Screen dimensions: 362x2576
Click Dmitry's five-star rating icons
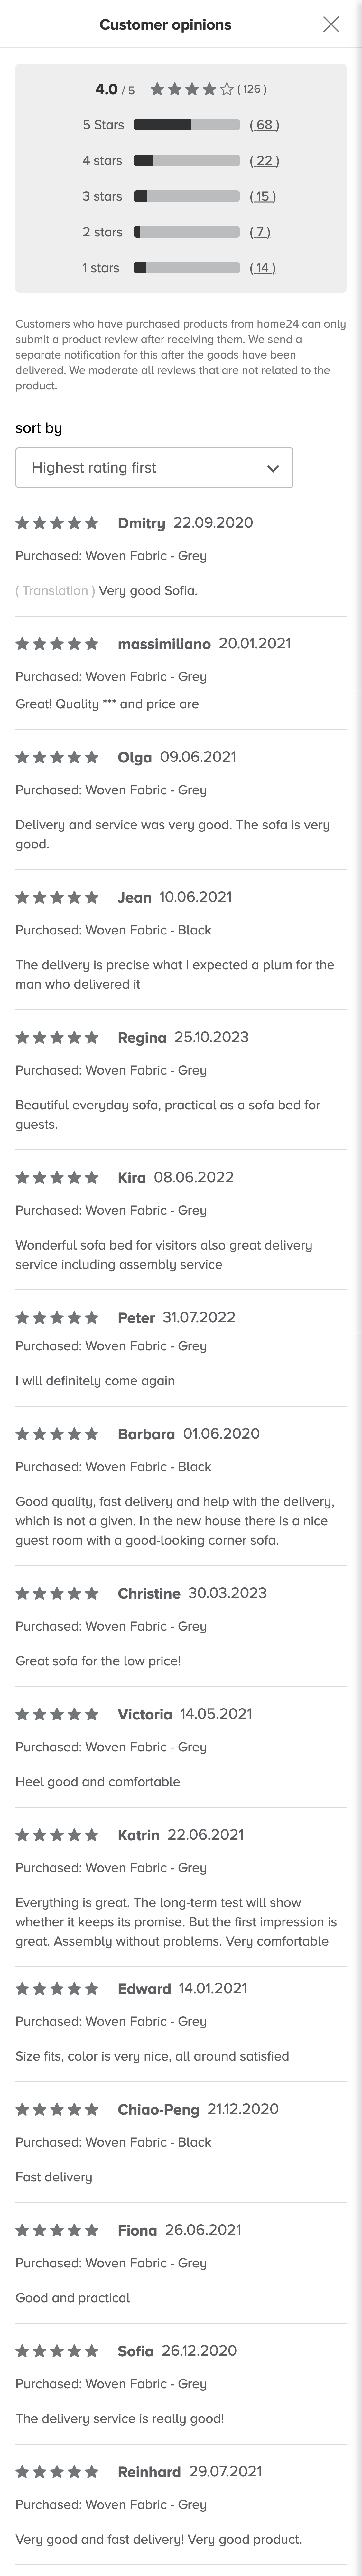click(57, 523)
